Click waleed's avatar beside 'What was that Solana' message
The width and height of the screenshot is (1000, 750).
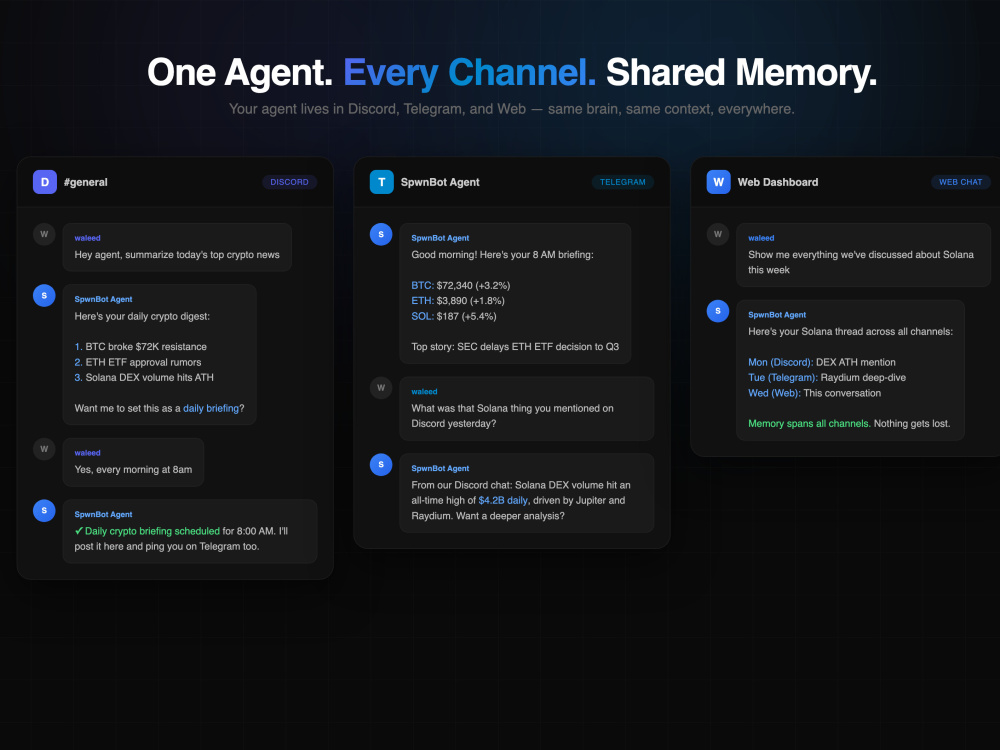pos(381,388)
